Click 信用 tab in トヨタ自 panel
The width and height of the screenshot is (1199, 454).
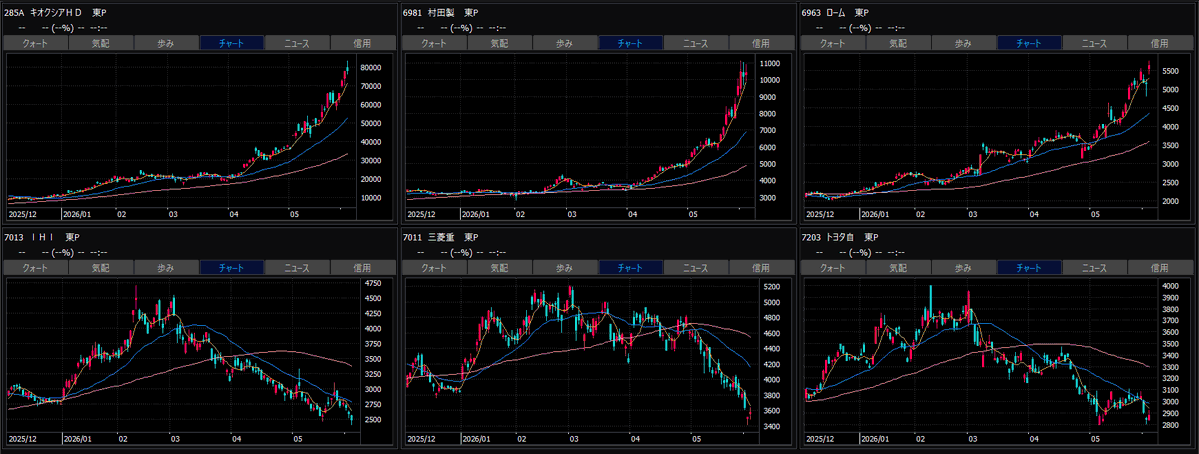(1161, 268)
